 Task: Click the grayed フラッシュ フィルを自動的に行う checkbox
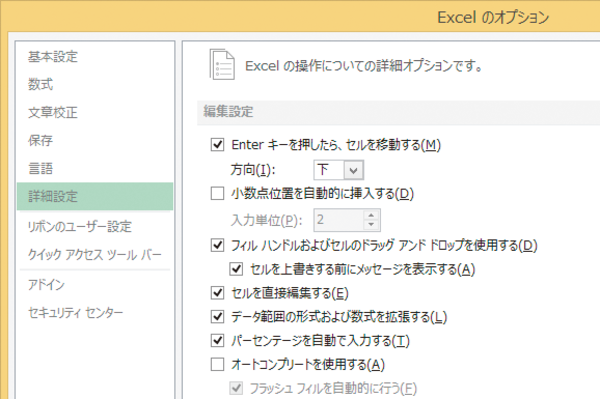click(x=236, y=389)
